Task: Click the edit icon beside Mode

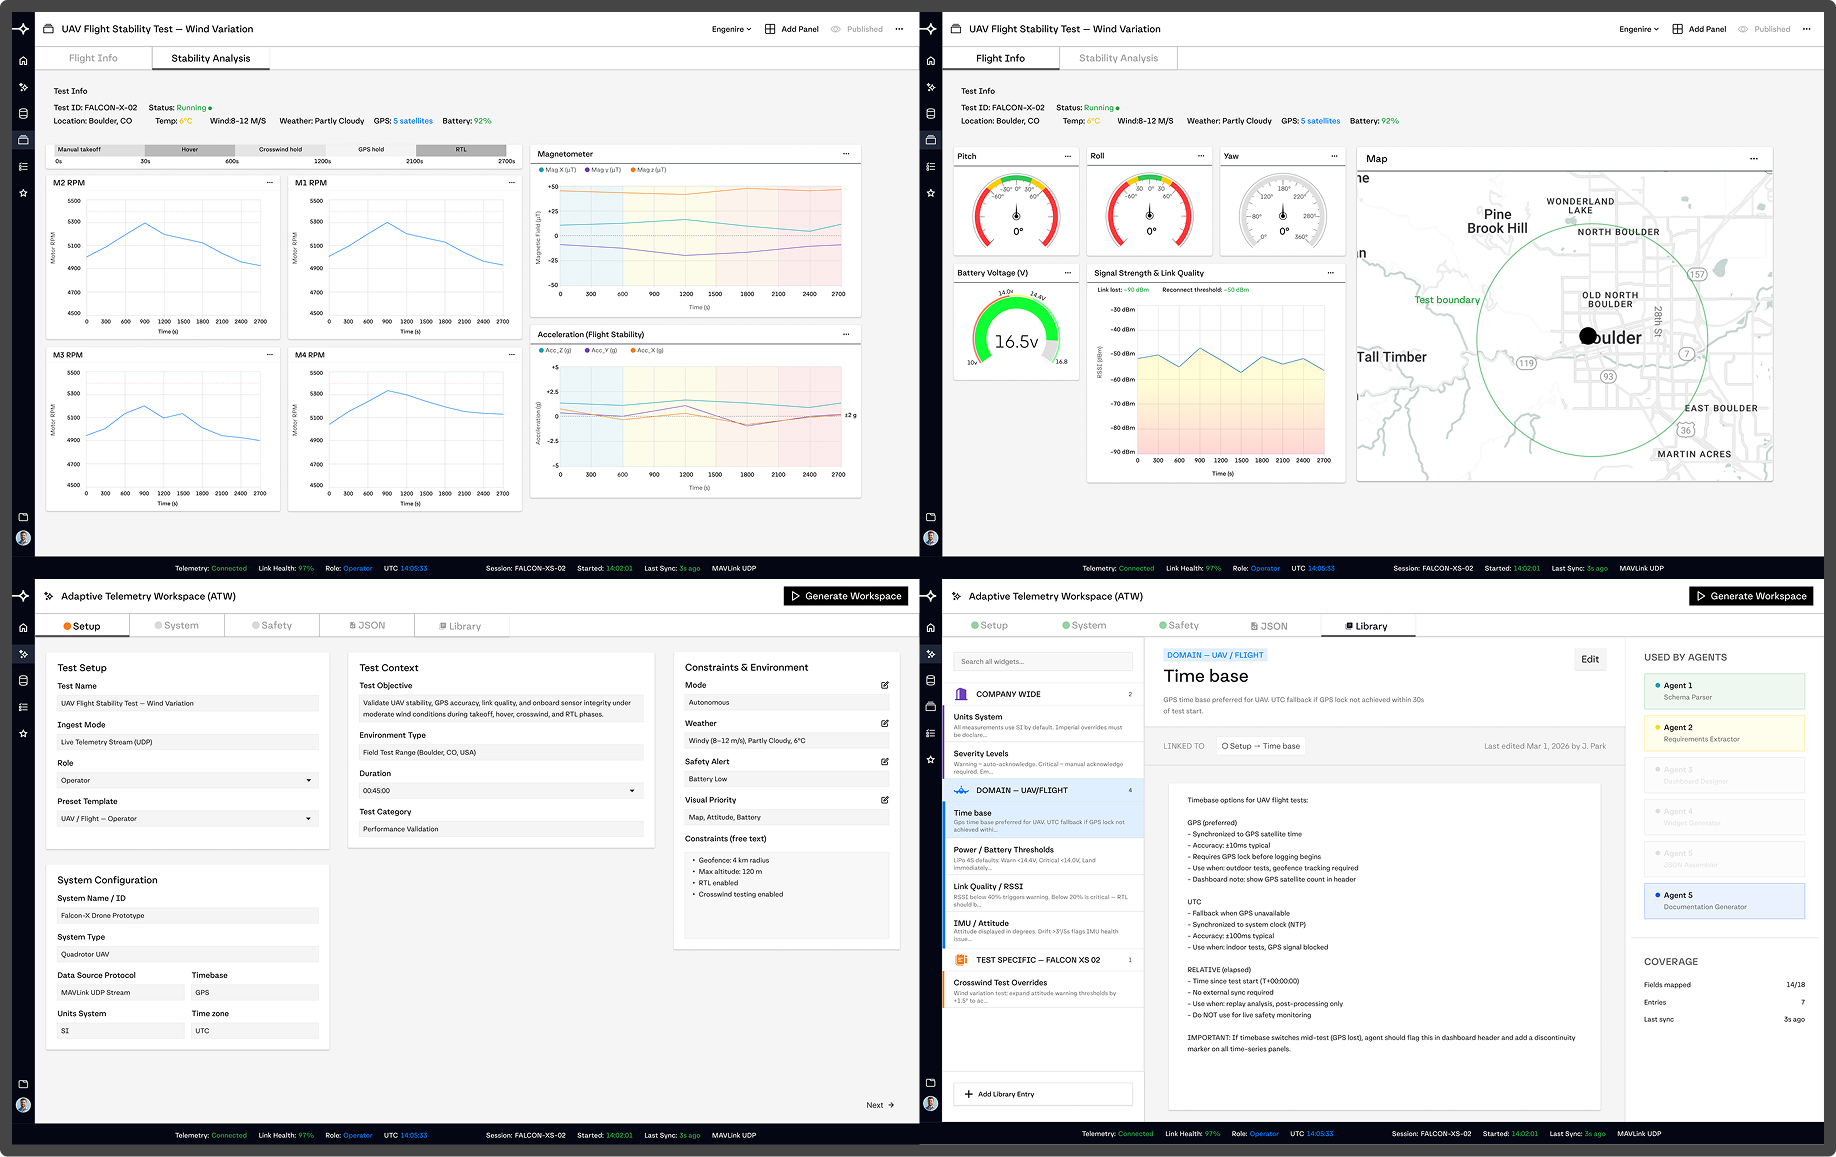Action: (x=885, y=685)
